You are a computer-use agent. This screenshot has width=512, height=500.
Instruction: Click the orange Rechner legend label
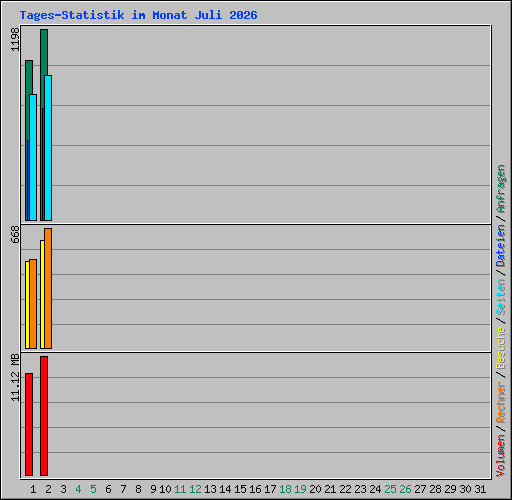tap(500, 403)
